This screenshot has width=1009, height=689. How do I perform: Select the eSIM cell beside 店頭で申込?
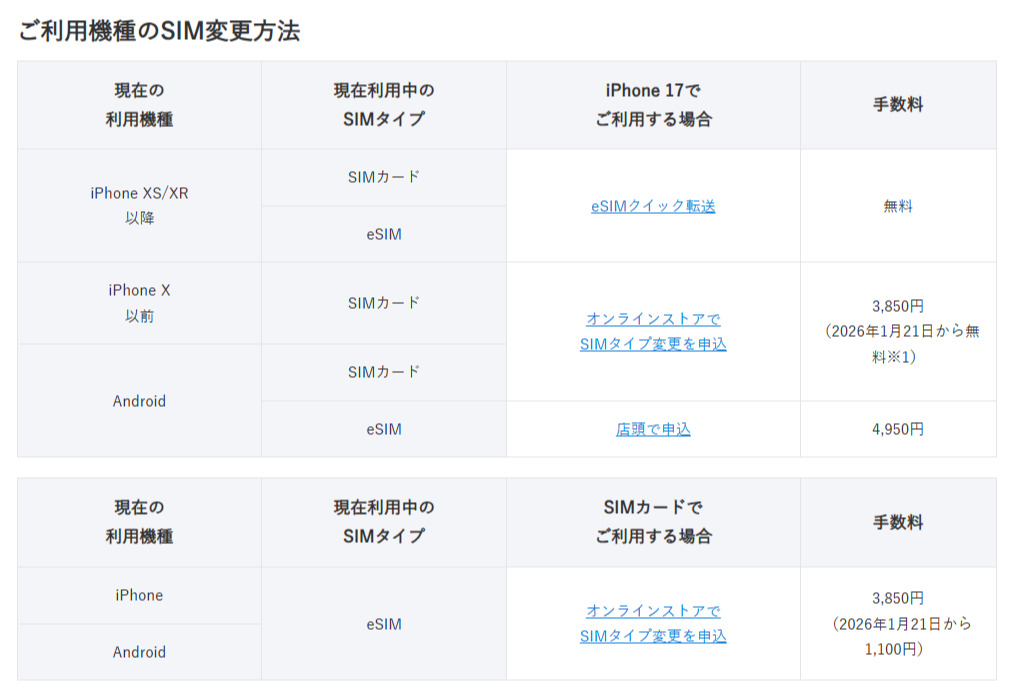click(384, 429)
